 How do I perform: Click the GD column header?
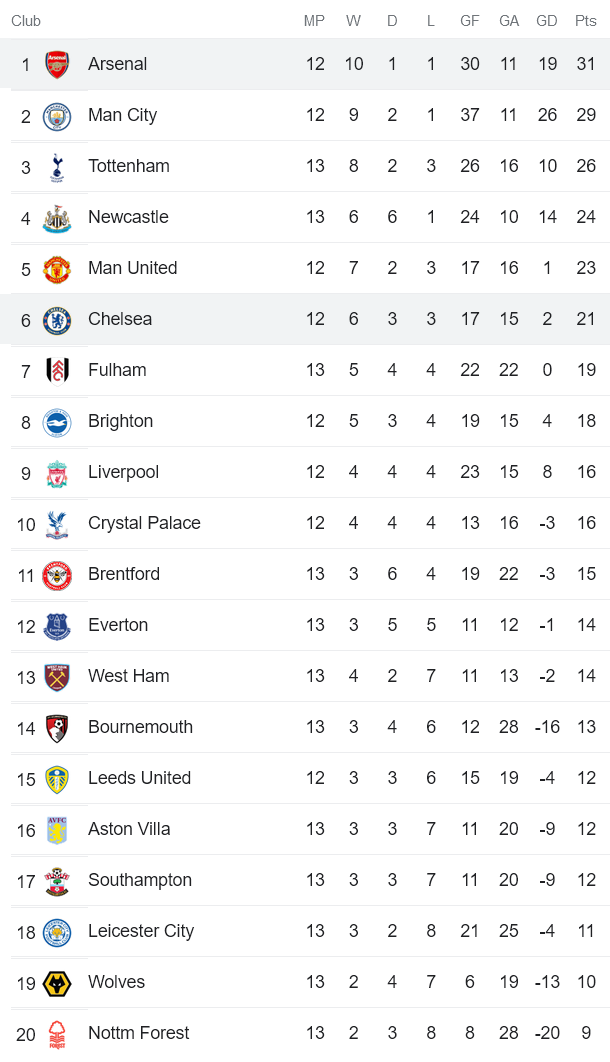(x=547, y=21)
